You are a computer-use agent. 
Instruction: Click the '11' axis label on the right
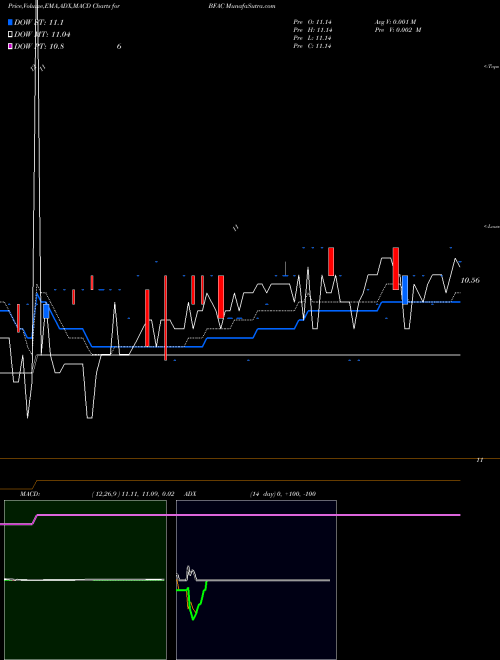[479, 460]
